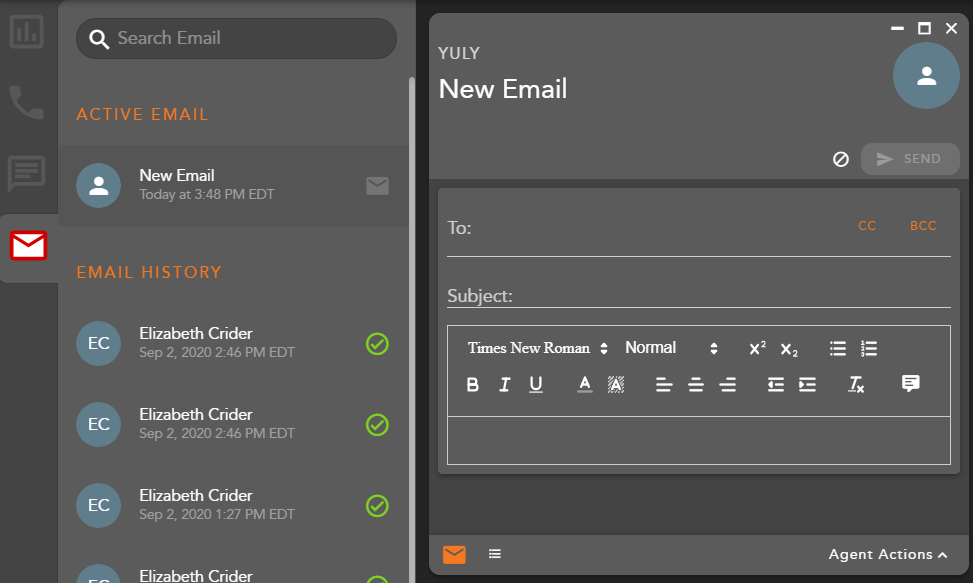Image resolution: width=973 pixels, height=583 pixels.
Task: Open the statistics chart sidebar icon
Action: [27, 31]
